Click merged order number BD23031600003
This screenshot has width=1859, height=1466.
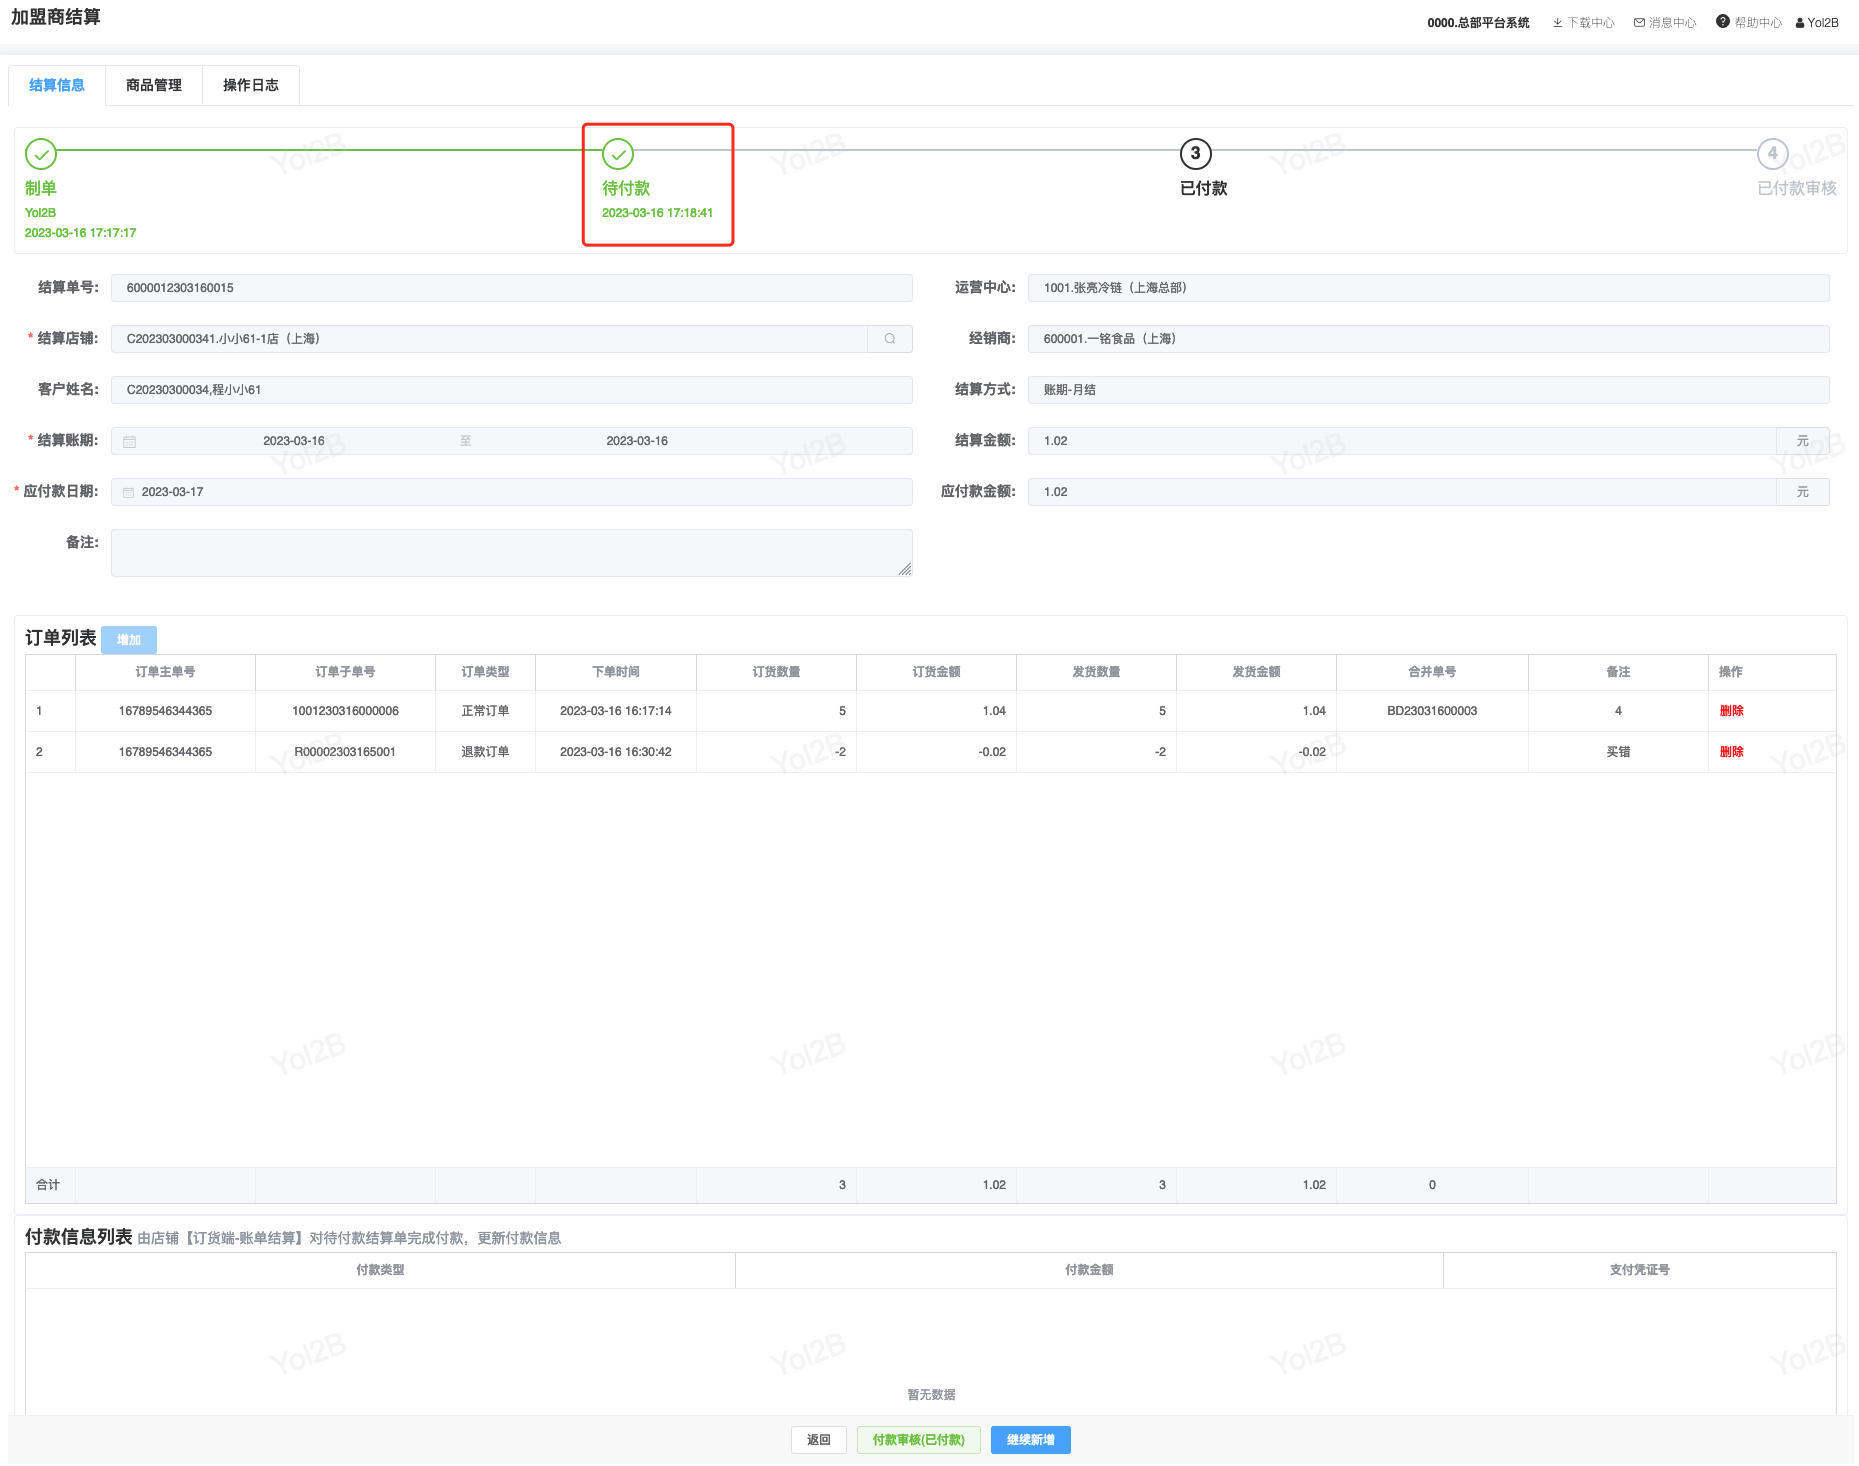pyautogui.click(x=1432, y=711)
